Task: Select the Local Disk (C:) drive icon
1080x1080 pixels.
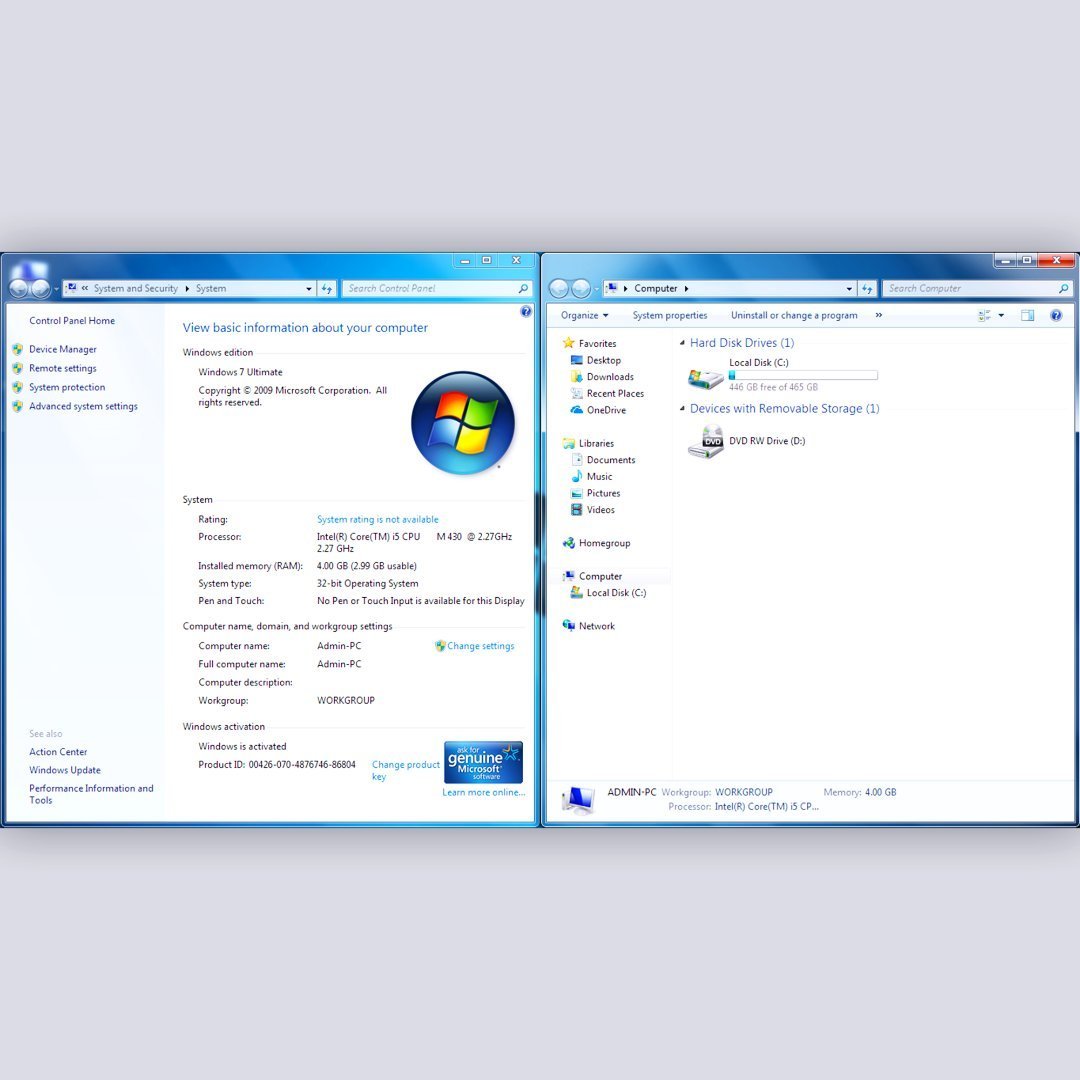Action: coord(705,377)
